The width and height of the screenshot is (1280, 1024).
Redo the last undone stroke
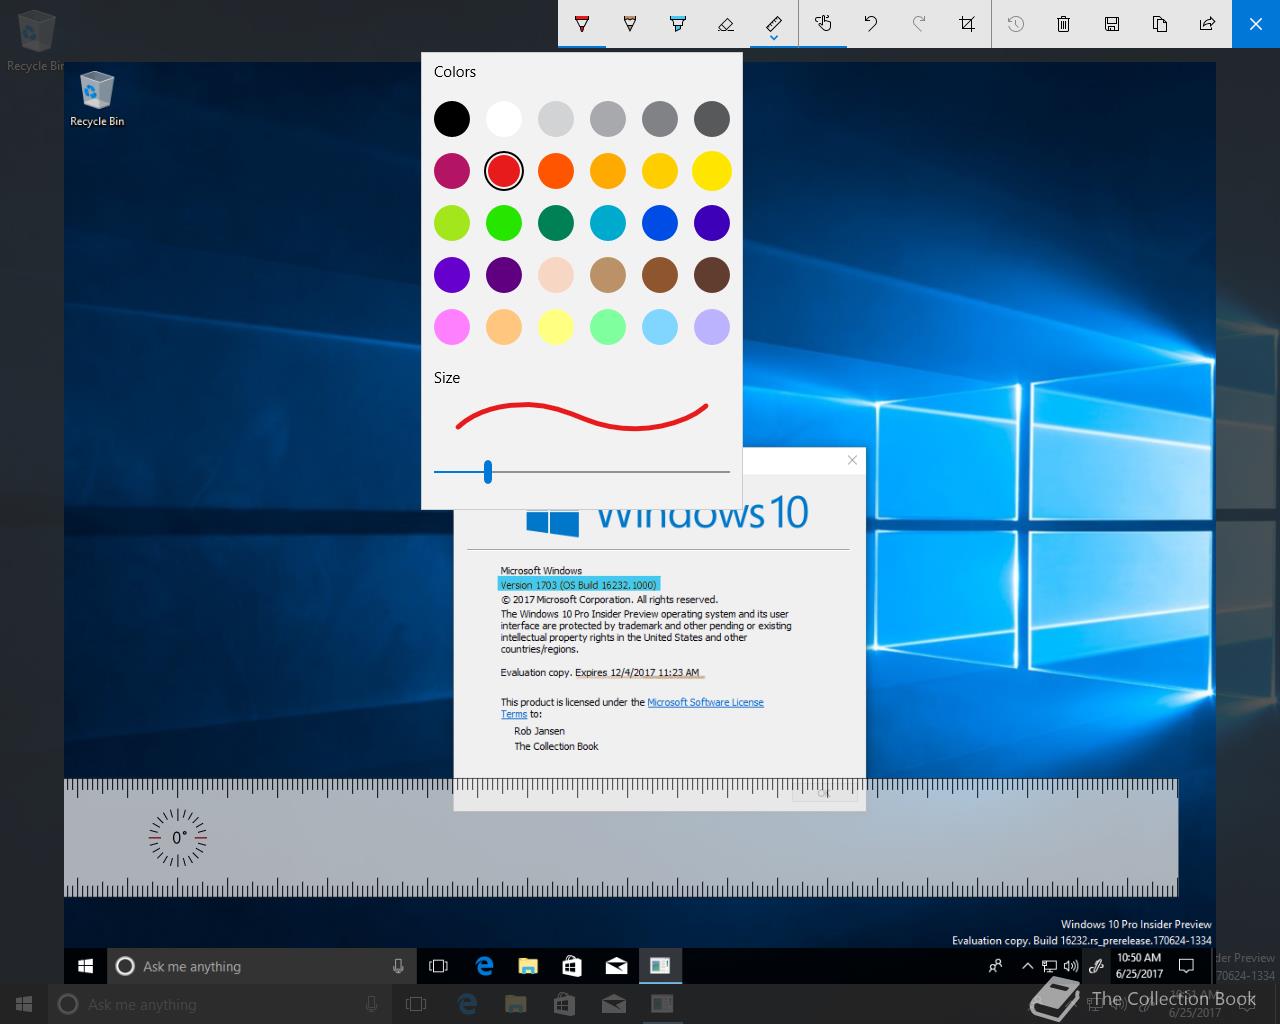919,24
